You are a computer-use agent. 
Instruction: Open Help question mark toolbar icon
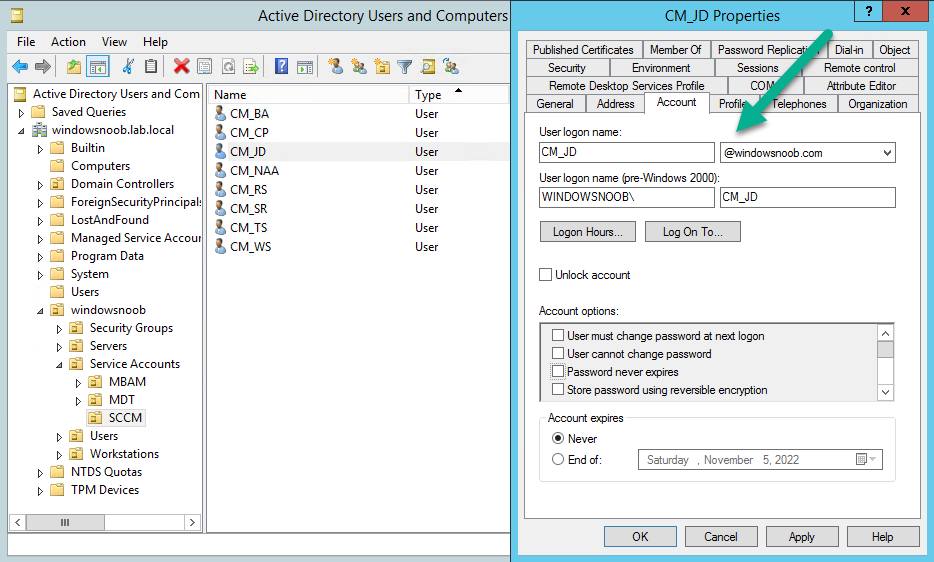(281, 66)
